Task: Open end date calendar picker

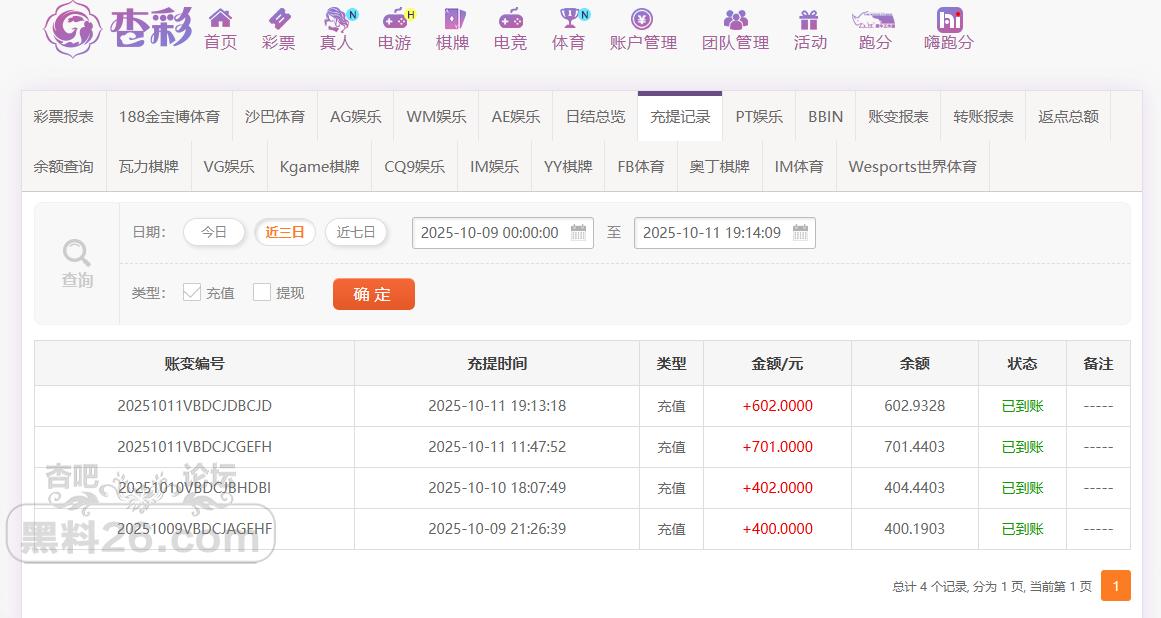Action: tap(800, 233)
